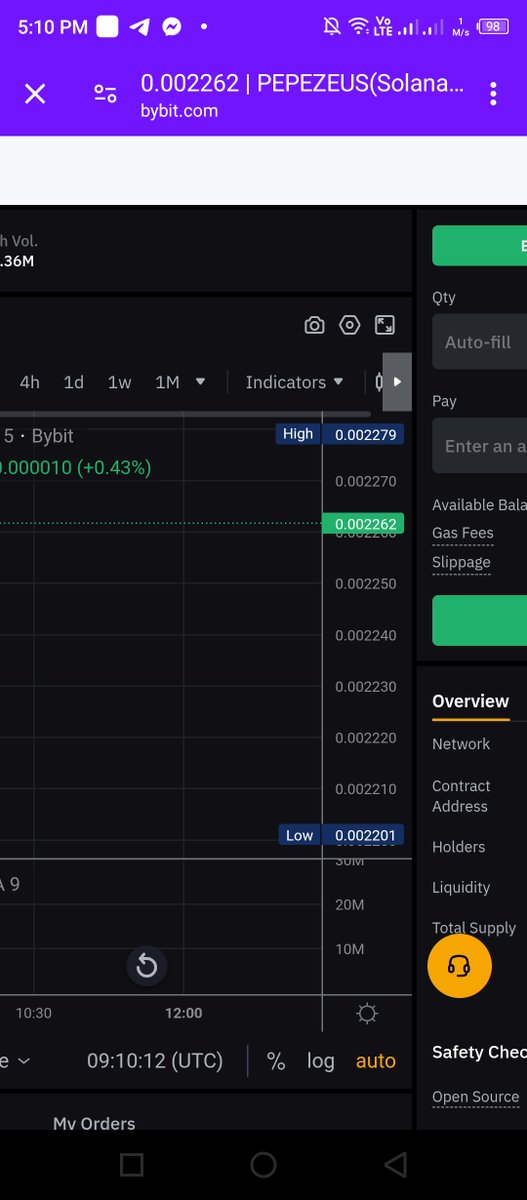Take chart snapshot with camera icon
The image size is (527, 1200).
[x=314, y=325]
